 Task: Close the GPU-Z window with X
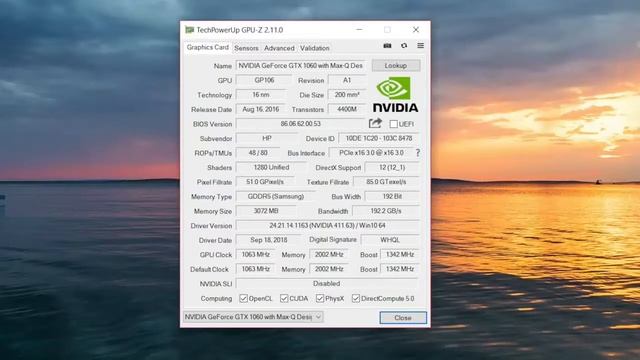point(416,30)
